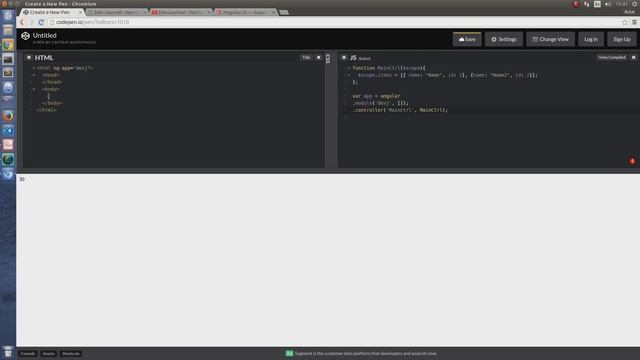The image size is (640, 360).
Task: Open pen Settings
Action: (504, 39)
